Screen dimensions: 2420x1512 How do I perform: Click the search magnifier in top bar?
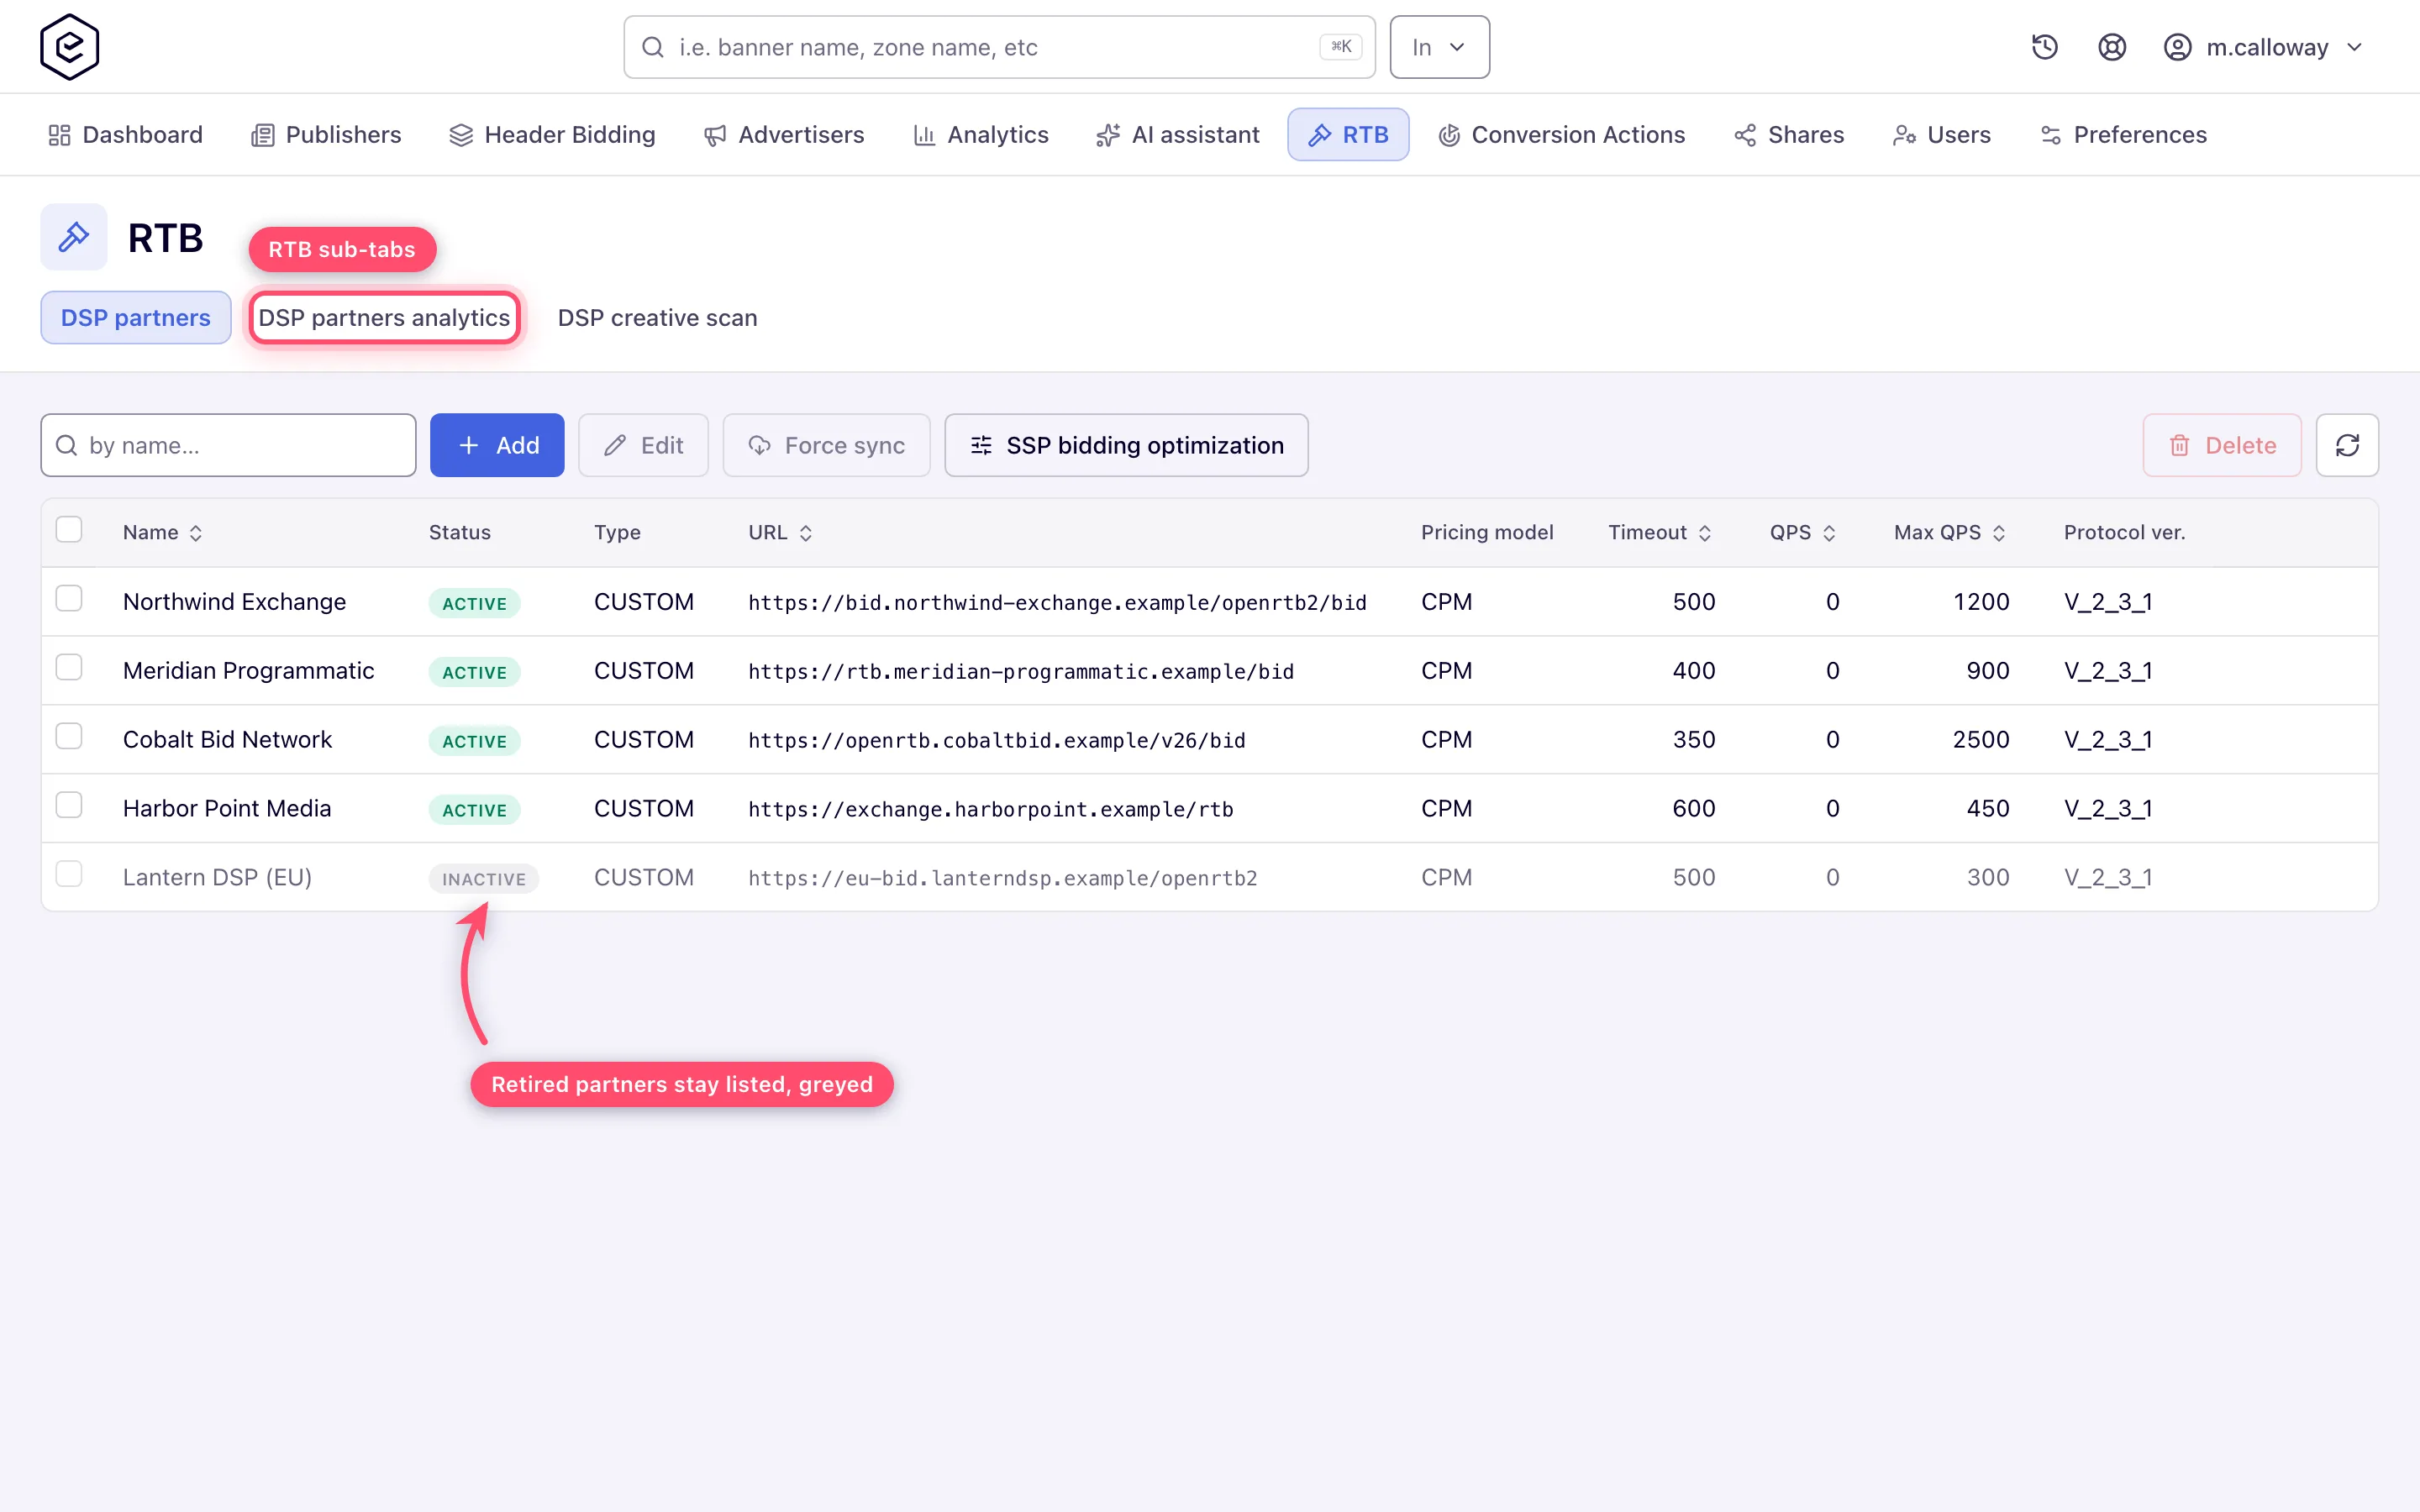coord(653,47)
